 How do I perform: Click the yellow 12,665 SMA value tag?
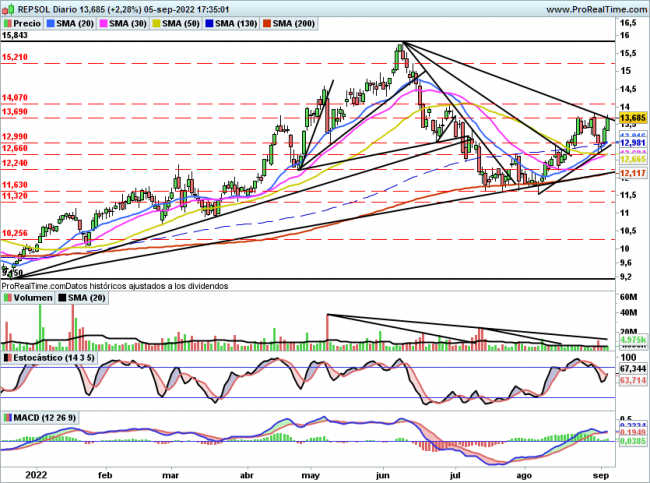[633, 160]
